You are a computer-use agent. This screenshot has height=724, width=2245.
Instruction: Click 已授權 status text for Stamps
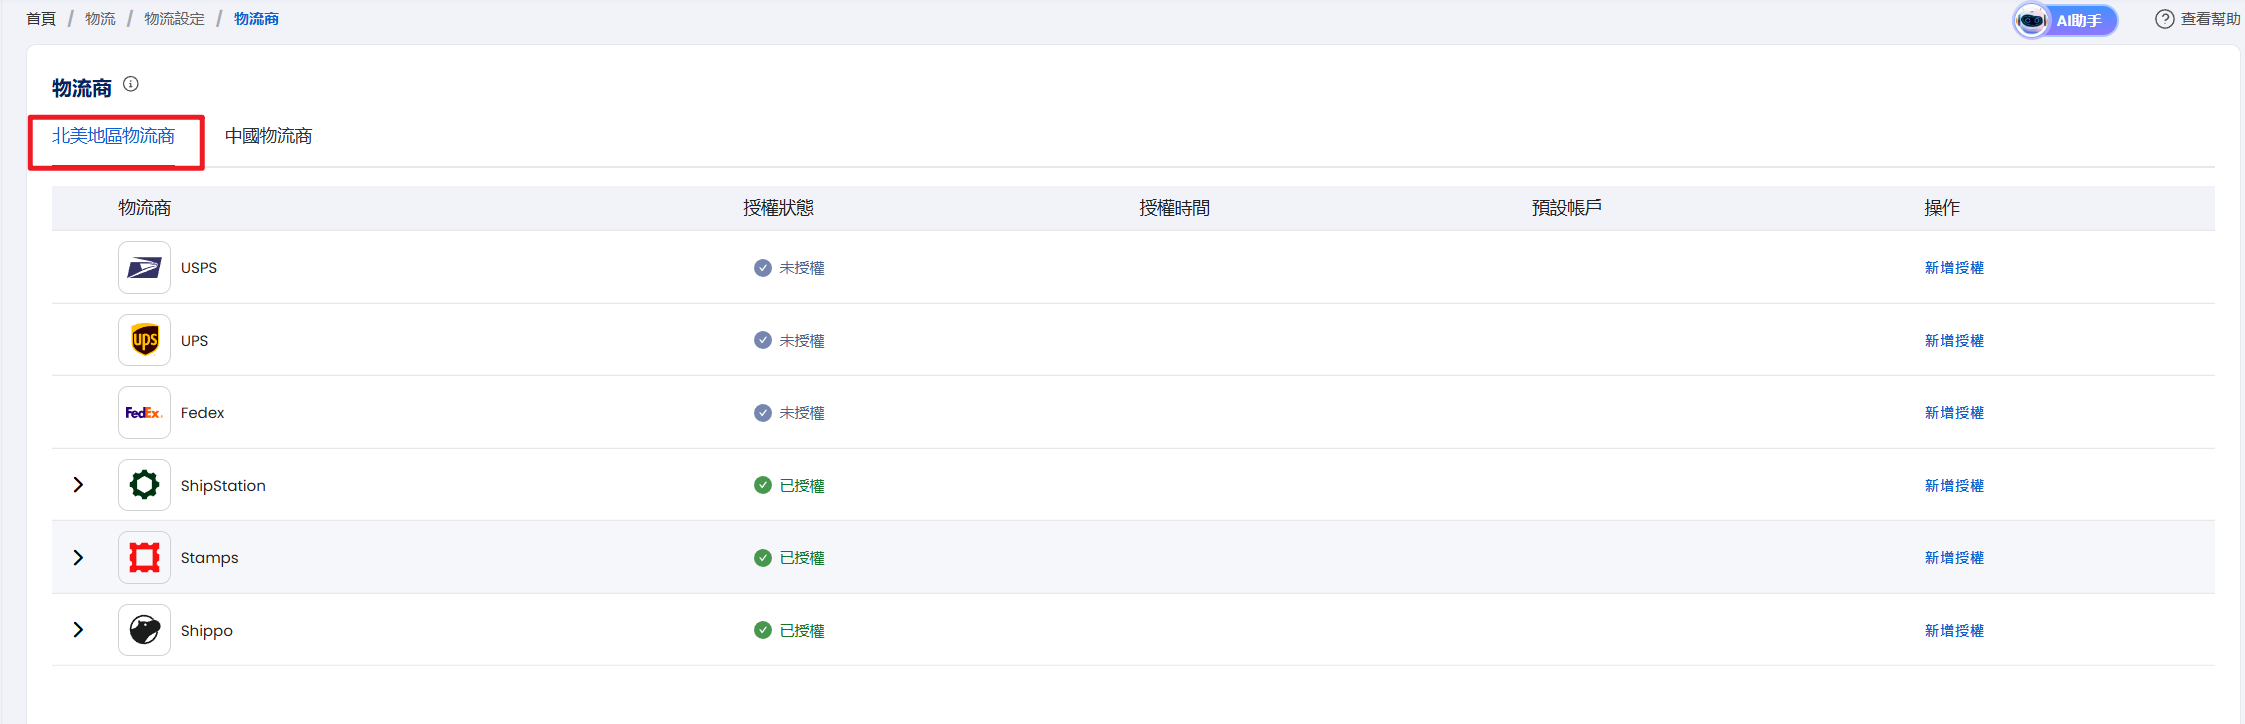(x=802, y=558)
